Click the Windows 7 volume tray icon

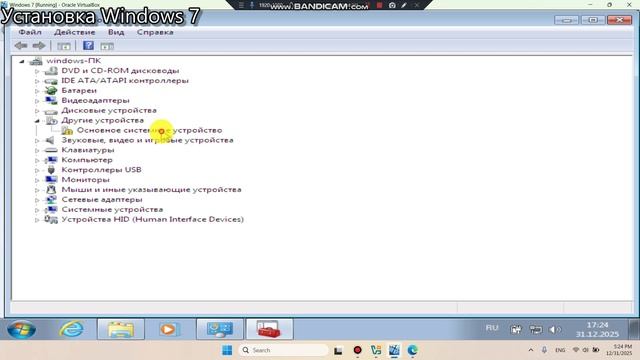[x=555, y=329]
